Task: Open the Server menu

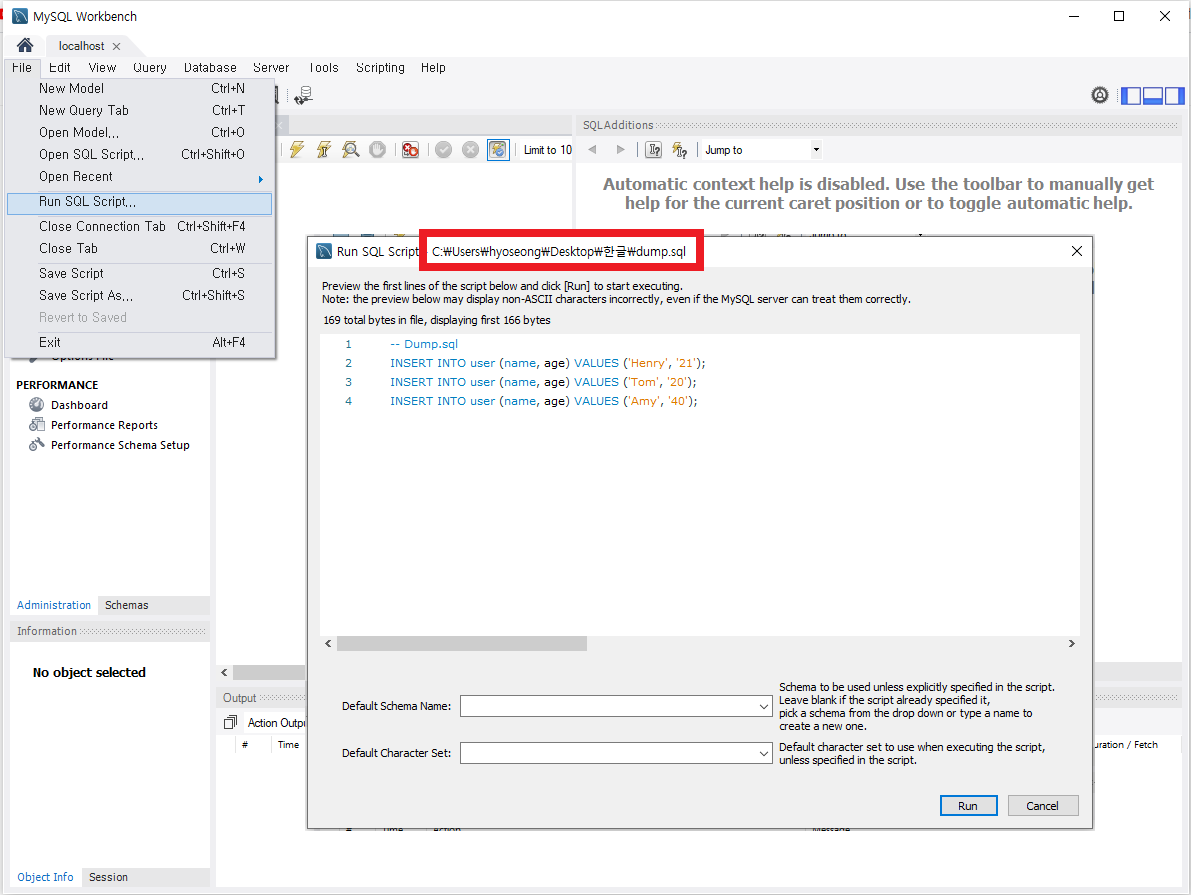Action: 271,68
